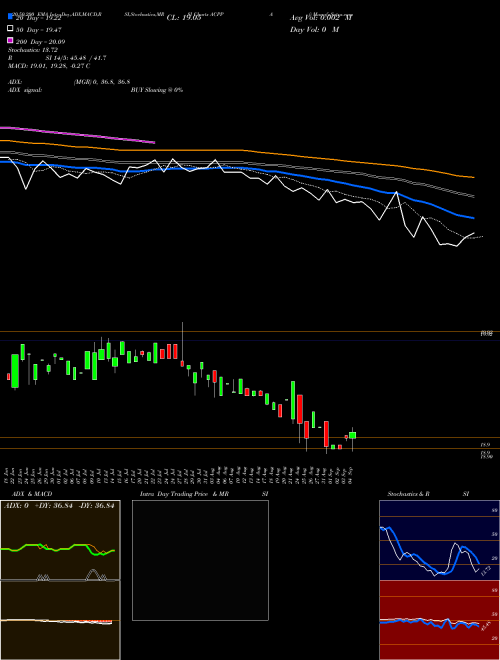
Task: Click the magenta 200 Day legend swatch
Action: (10, 40)
